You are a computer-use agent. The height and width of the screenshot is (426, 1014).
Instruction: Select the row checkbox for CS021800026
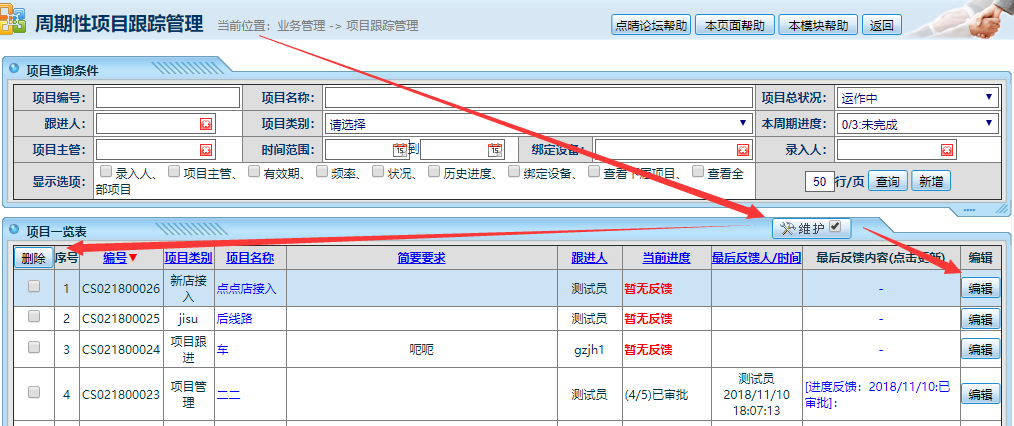click(35, 287)
